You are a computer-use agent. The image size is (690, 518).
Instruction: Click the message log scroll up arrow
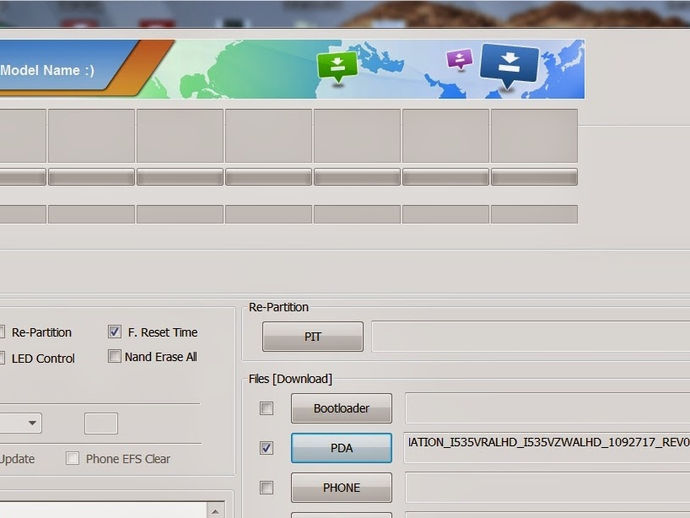(x=216, y=511)
